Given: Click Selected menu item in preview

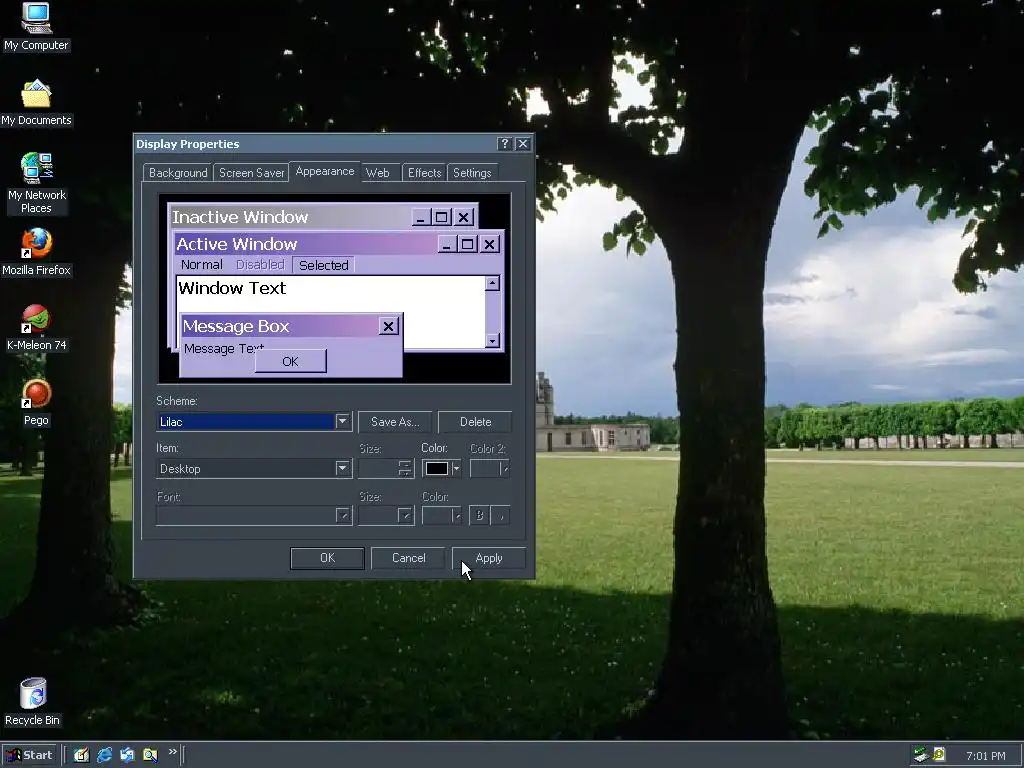Looking at the screenshot, I should point(323,265).
